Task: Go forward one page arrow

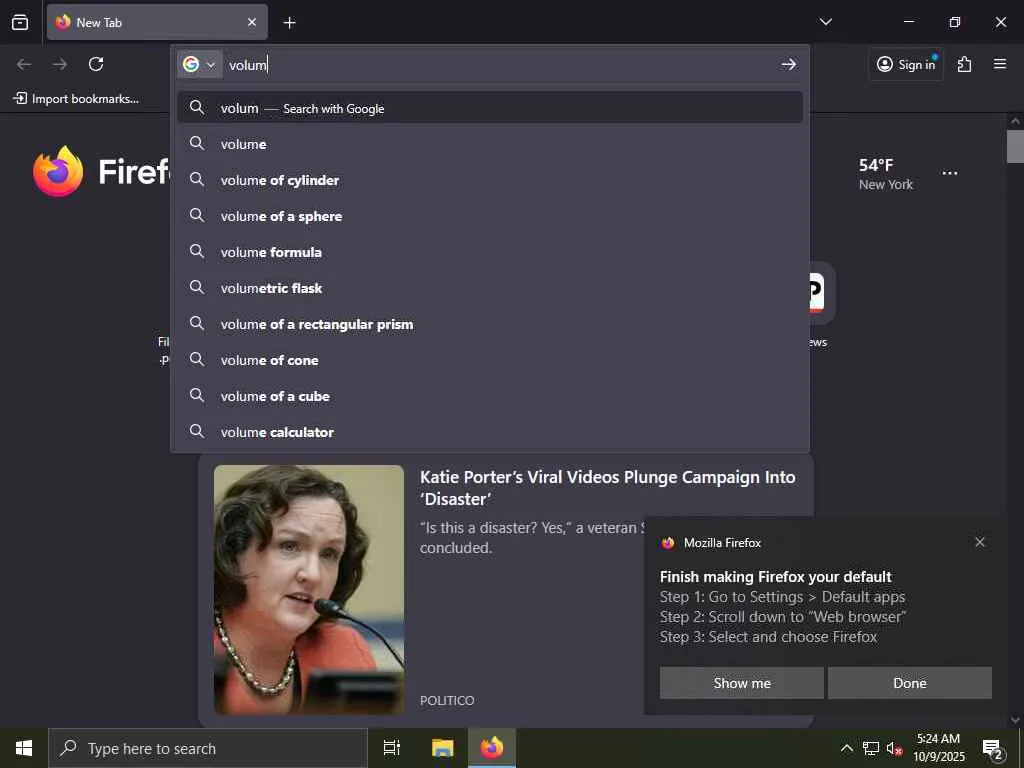Action: tap(60, 64)
